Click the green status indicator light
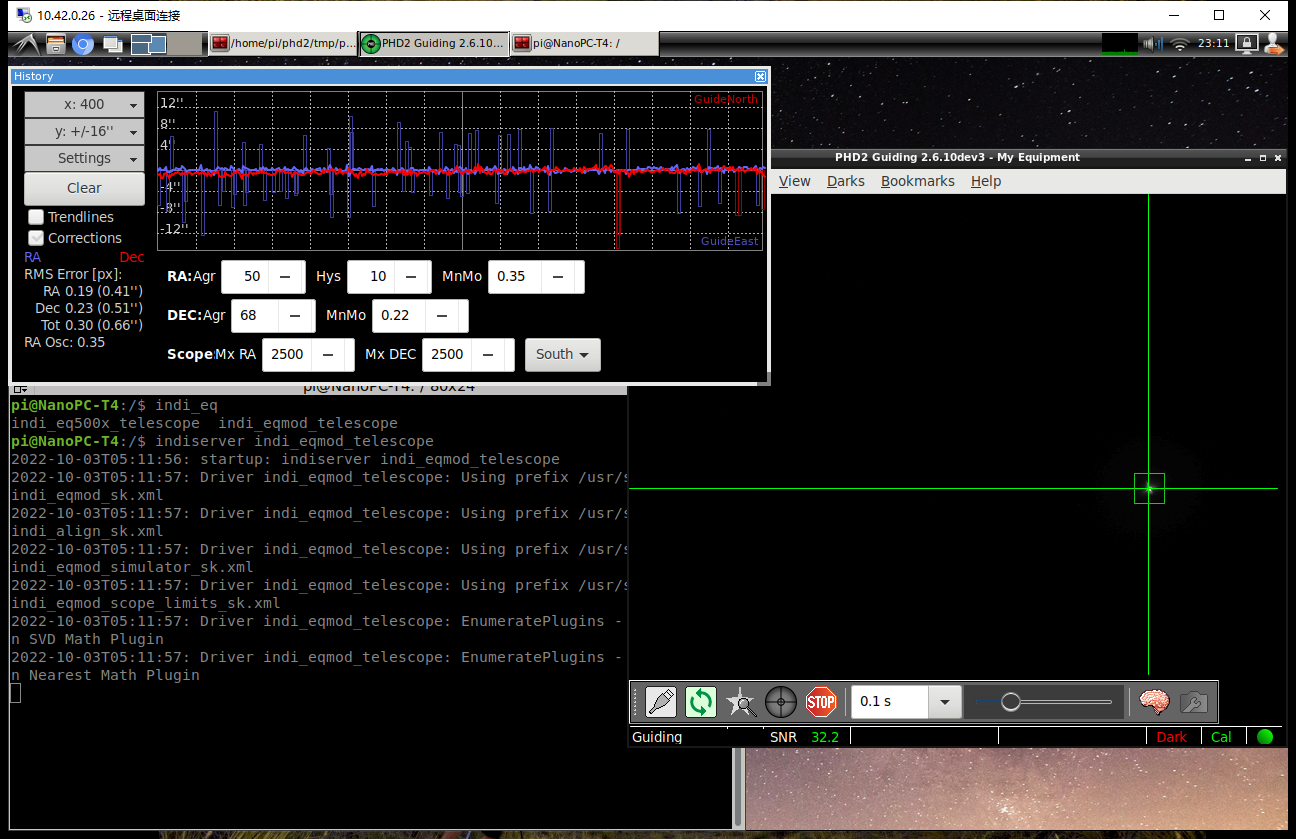Image resolution: width=1296 pixels, height=839 pixels. pyautogui.click(x=1265, y=737)
